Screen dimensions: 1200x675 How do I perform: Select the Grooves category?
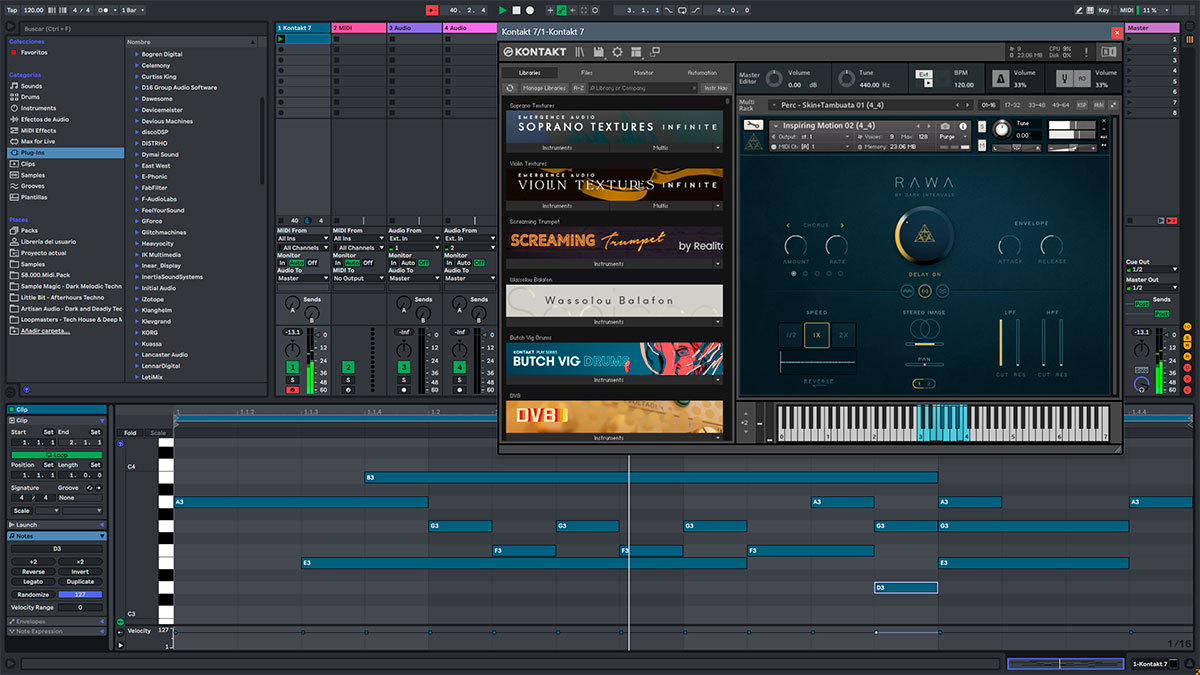tap(33, 186)
